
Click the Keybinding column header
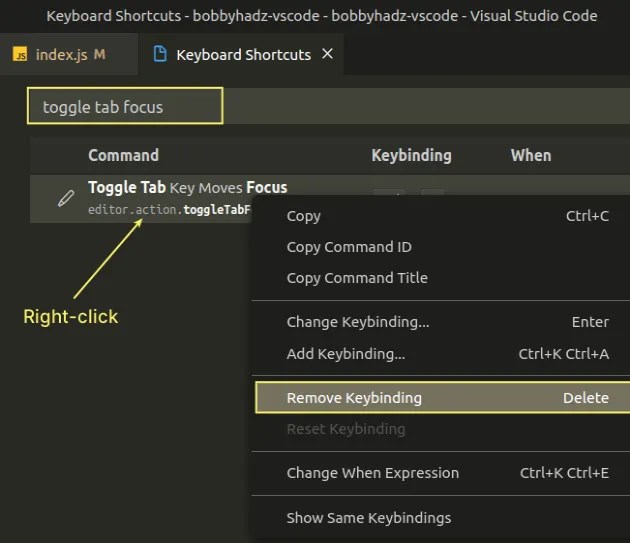coord(411,156)
